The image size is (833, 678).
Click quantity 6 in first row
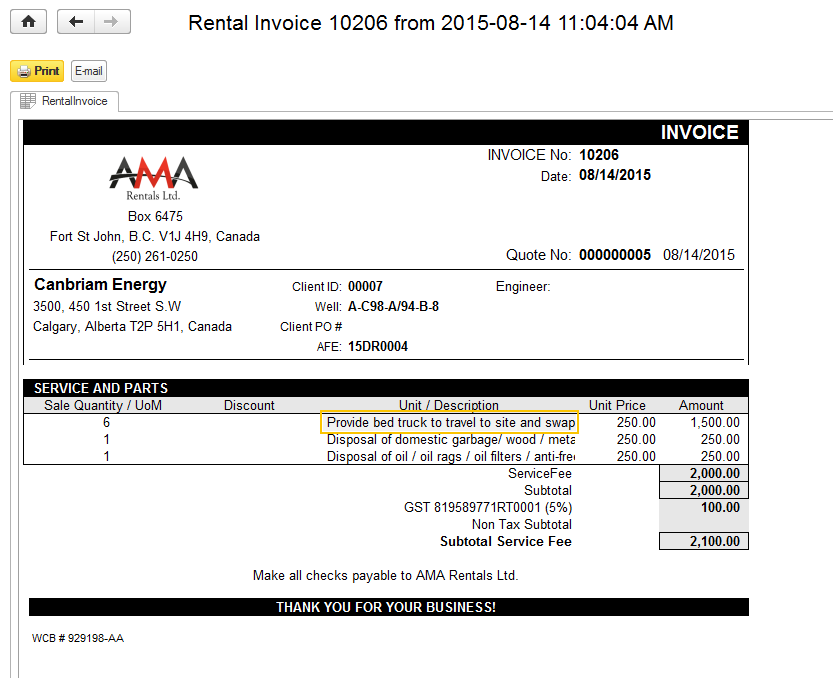point(106,422)
